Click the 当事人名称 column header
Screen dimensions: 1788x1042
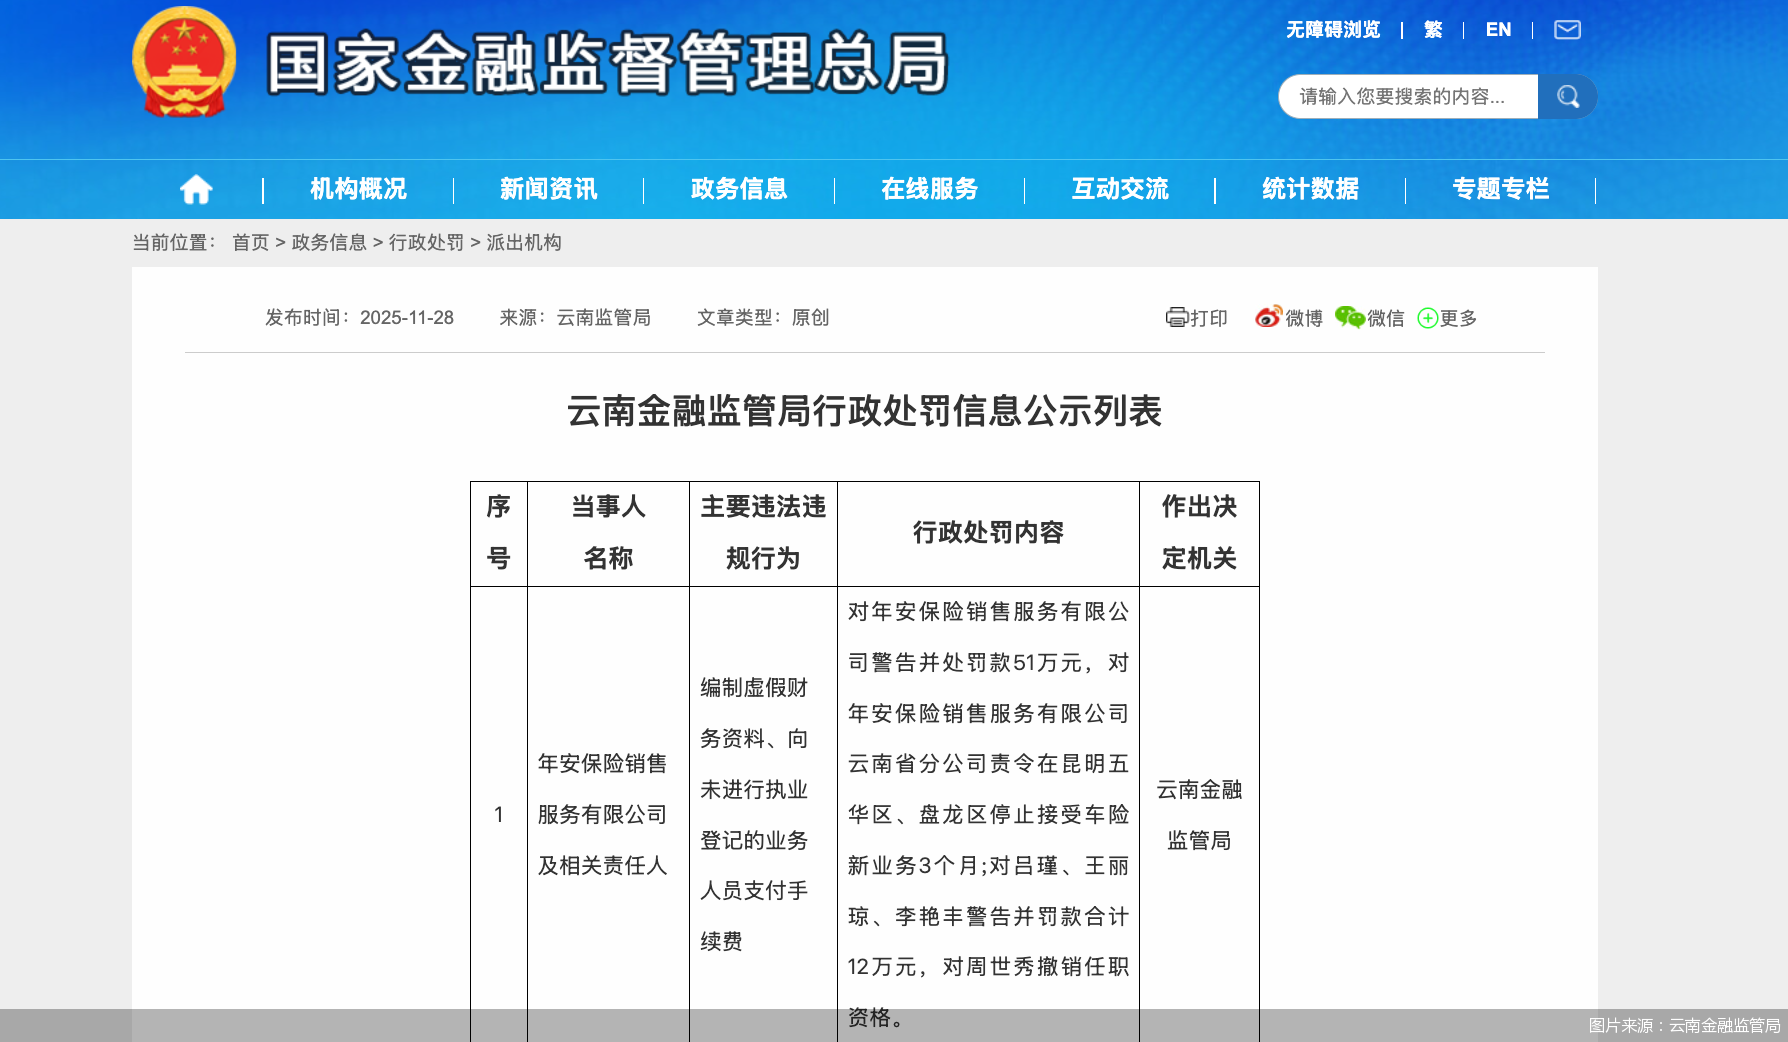click(x=608, y=533)
